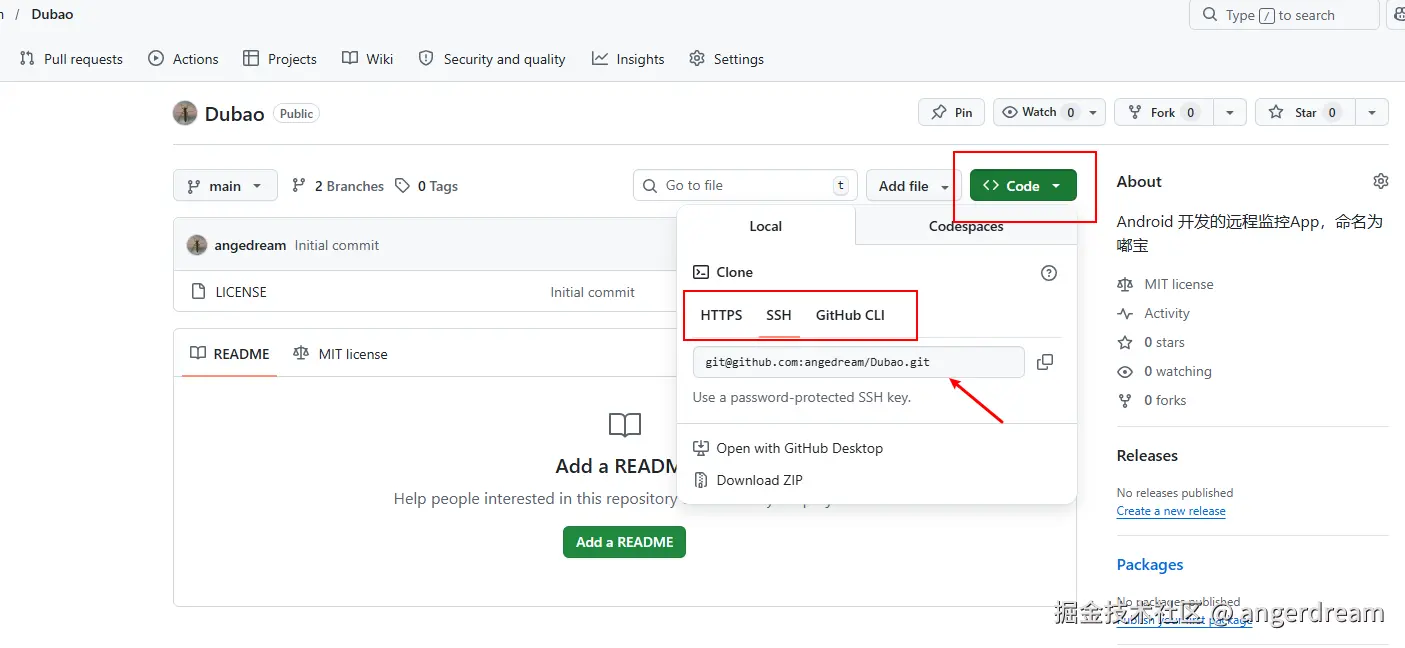The width and height of the screenshot is (1405, 648).
Task: Click the Download ZIP archive icon
Action: click(x=701, y=480)
